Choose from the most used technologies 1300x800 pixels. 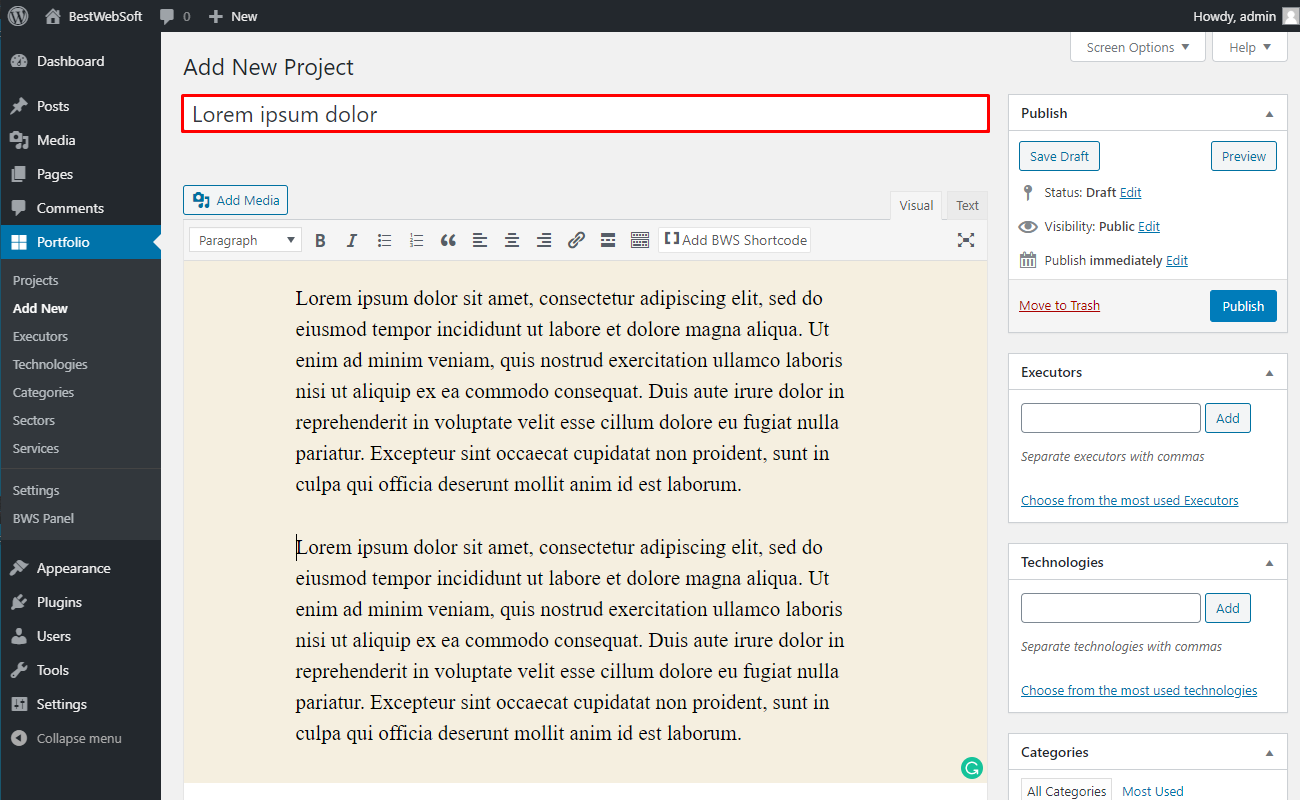[1139, 690]
